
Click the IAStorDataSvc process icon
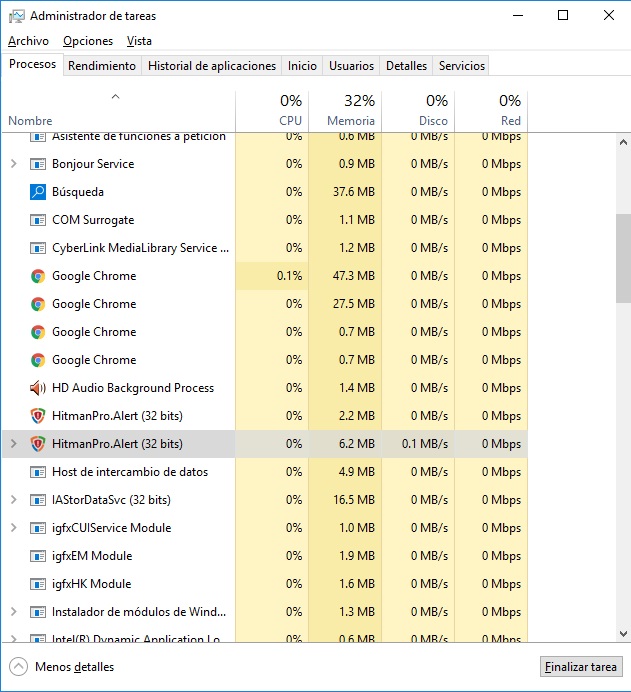pos(38,500)
